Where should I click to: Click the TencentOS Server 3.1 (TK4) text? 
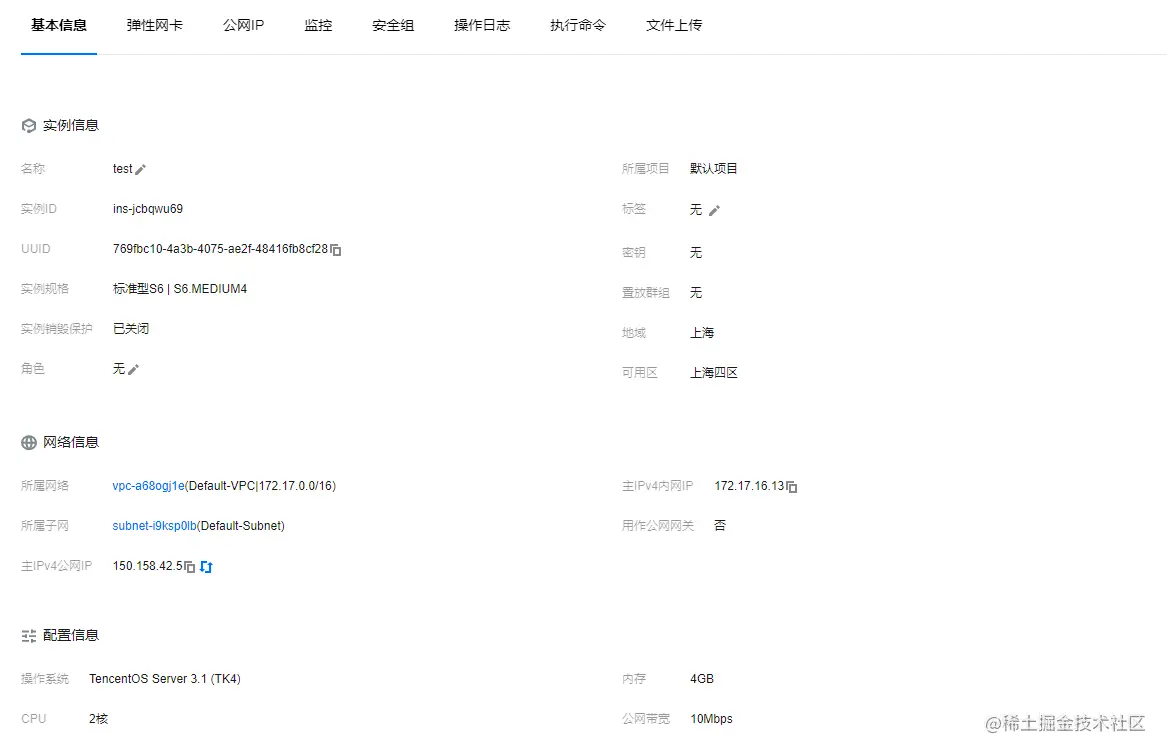(x=164, y=678)
